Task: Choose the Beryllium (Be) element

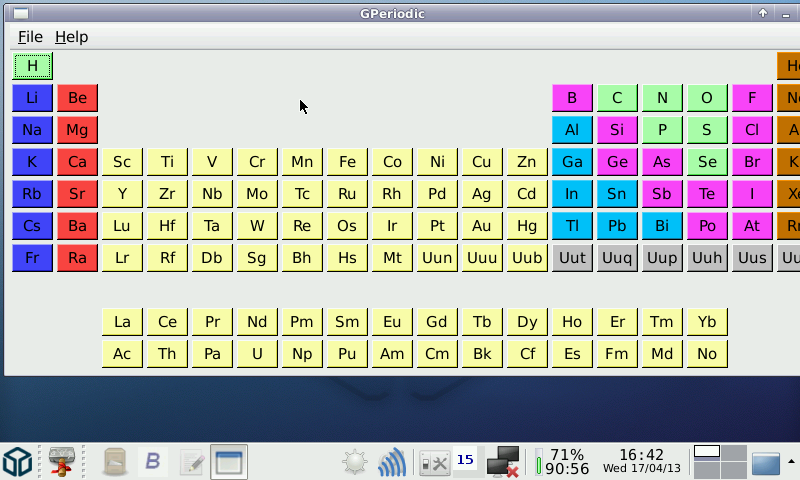Action: [77, 98]
